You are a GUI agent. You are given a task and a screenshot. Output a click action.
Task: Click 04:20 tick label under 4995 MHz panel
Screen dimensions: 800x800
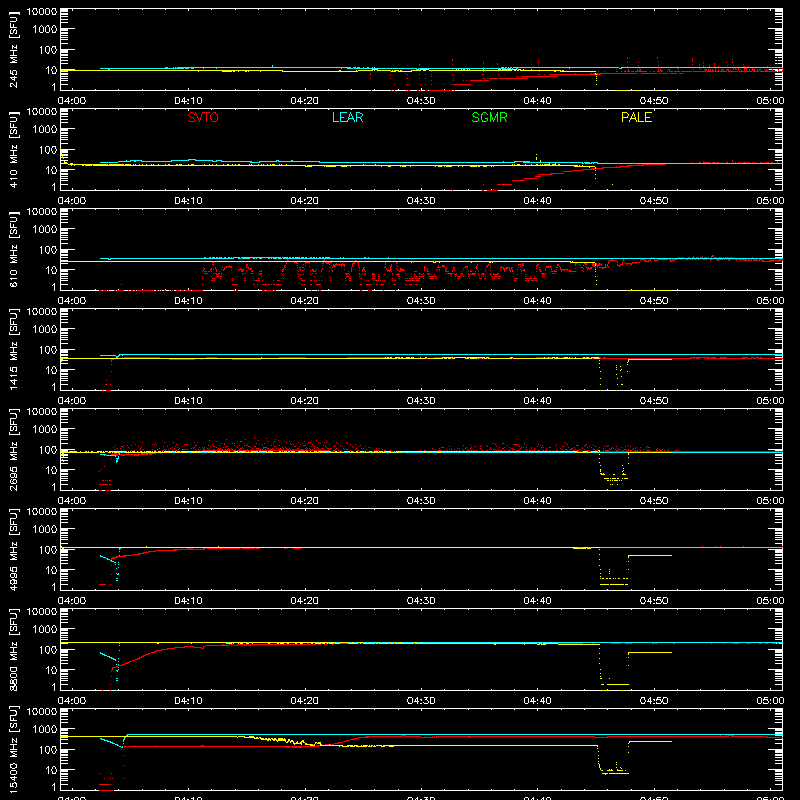305,601
